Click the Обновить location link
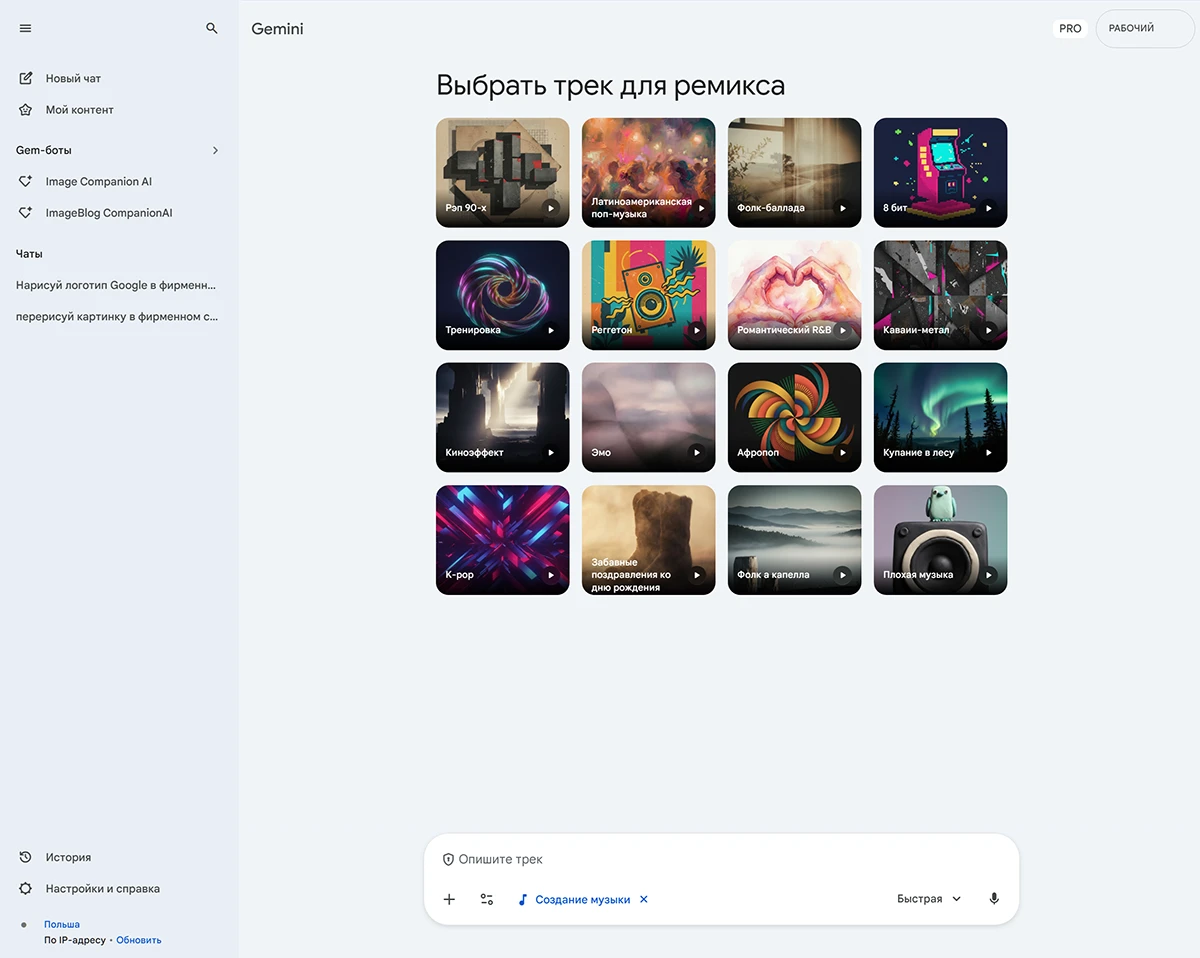Viewport: 1200px width, 958px height. pyautogui.click(x=138, y=939)
